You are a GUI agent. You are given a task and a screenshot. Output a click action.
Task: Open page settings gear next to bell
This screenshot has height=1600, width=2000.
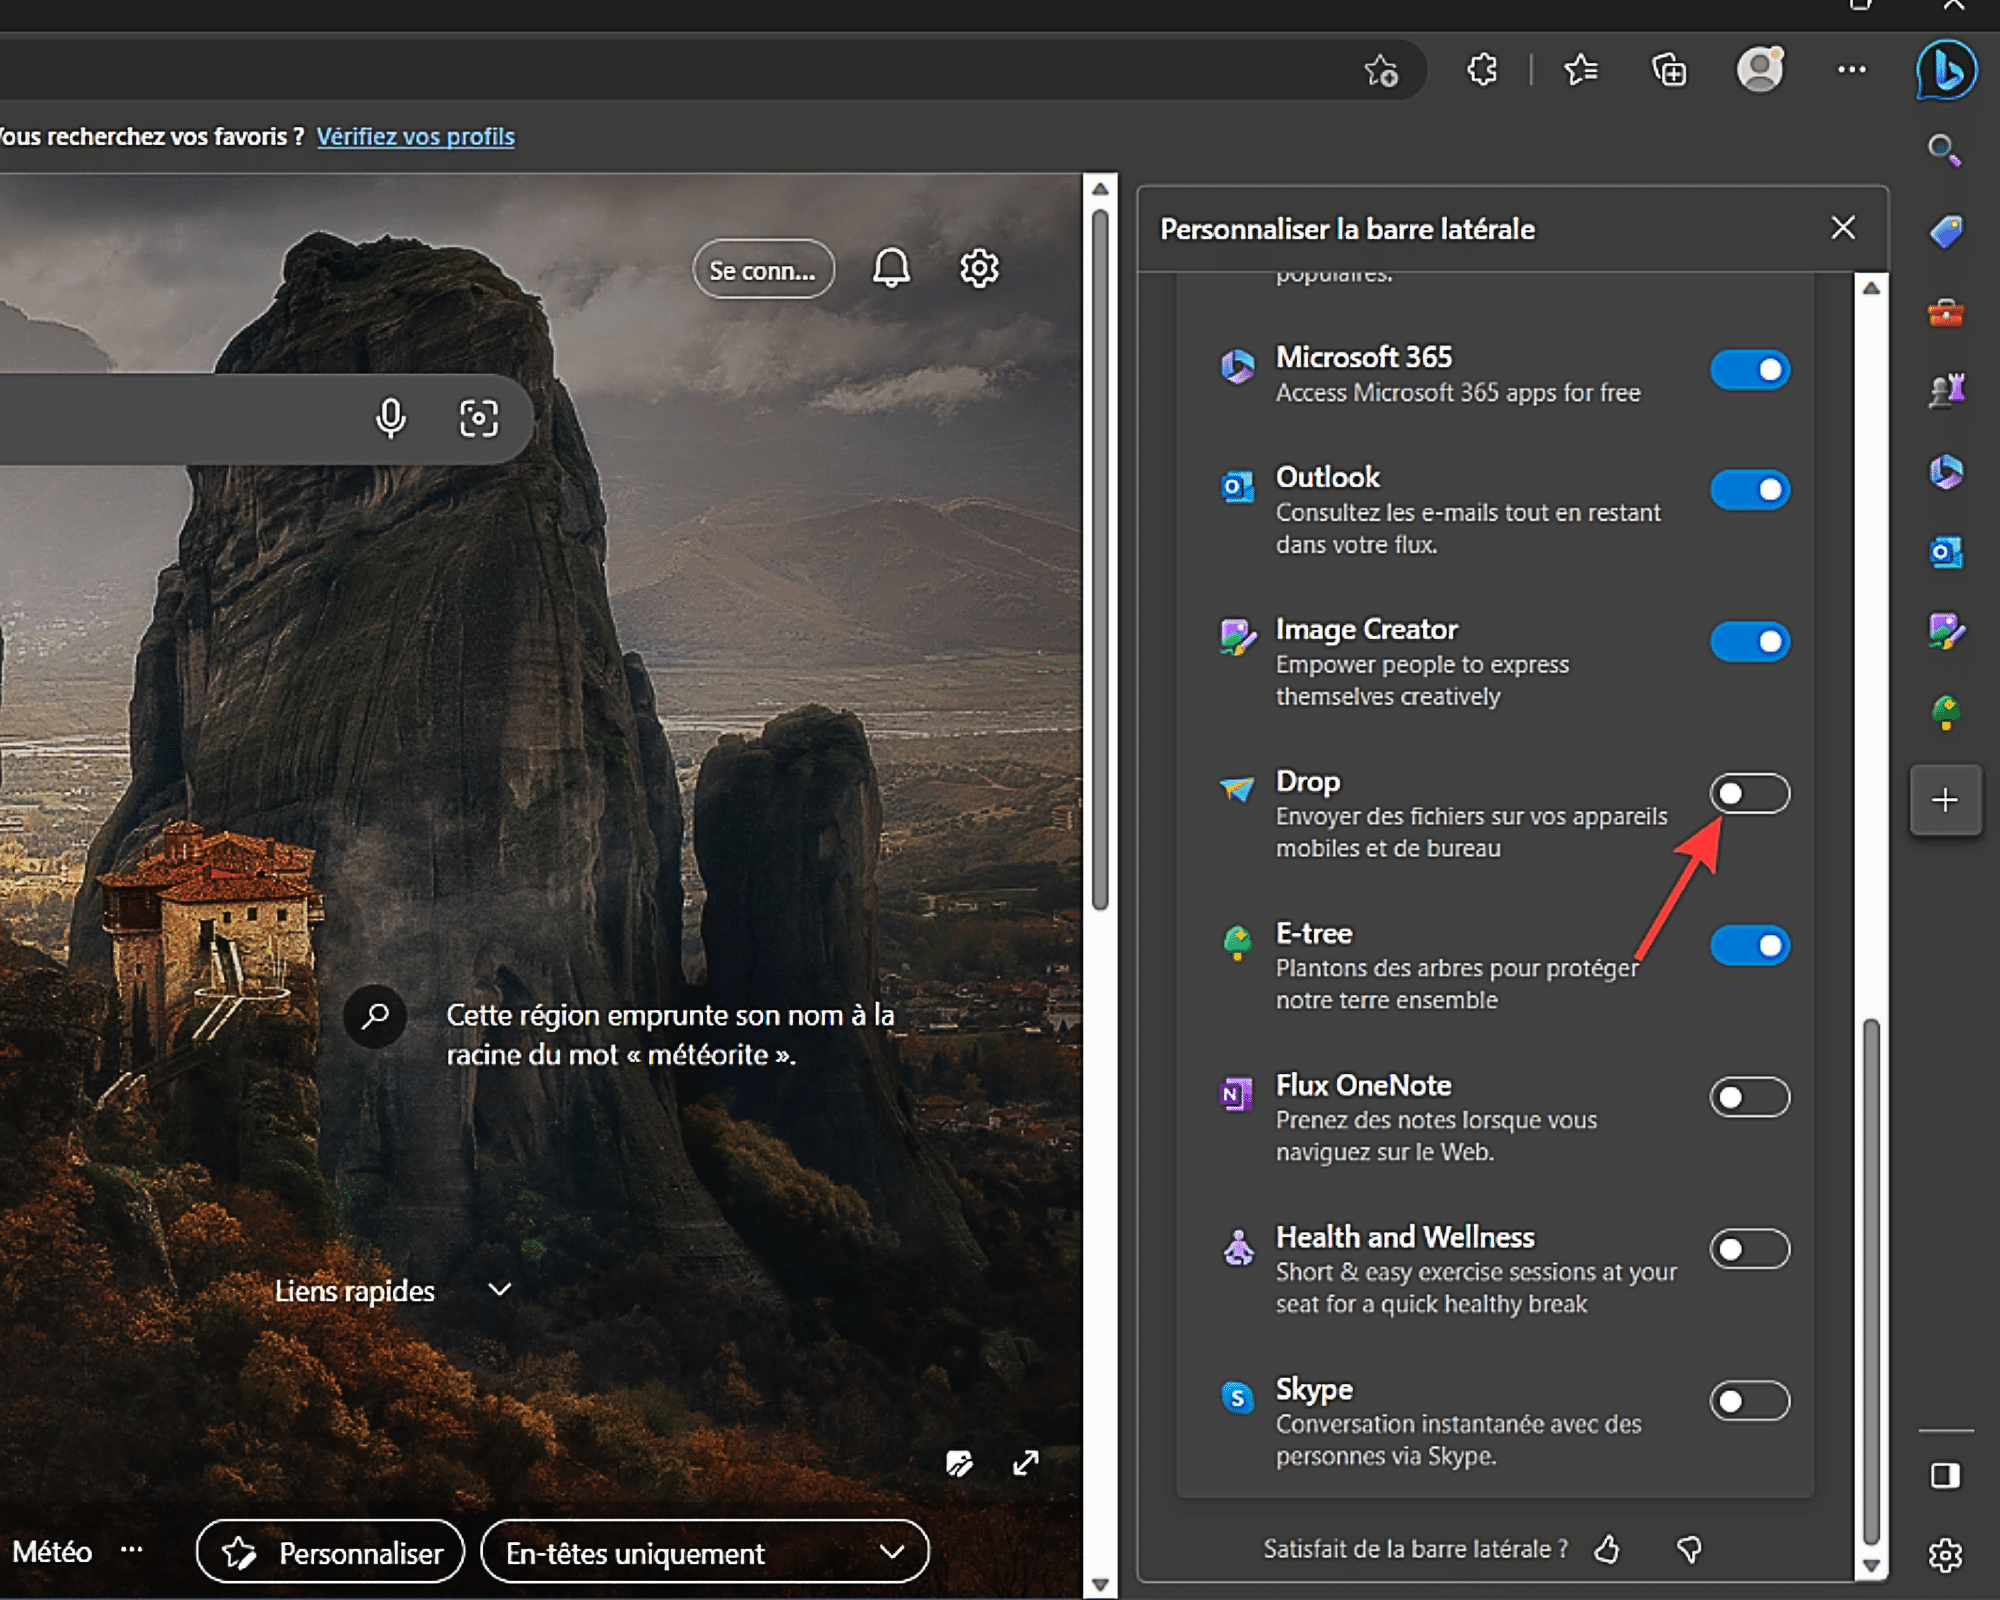979,268
